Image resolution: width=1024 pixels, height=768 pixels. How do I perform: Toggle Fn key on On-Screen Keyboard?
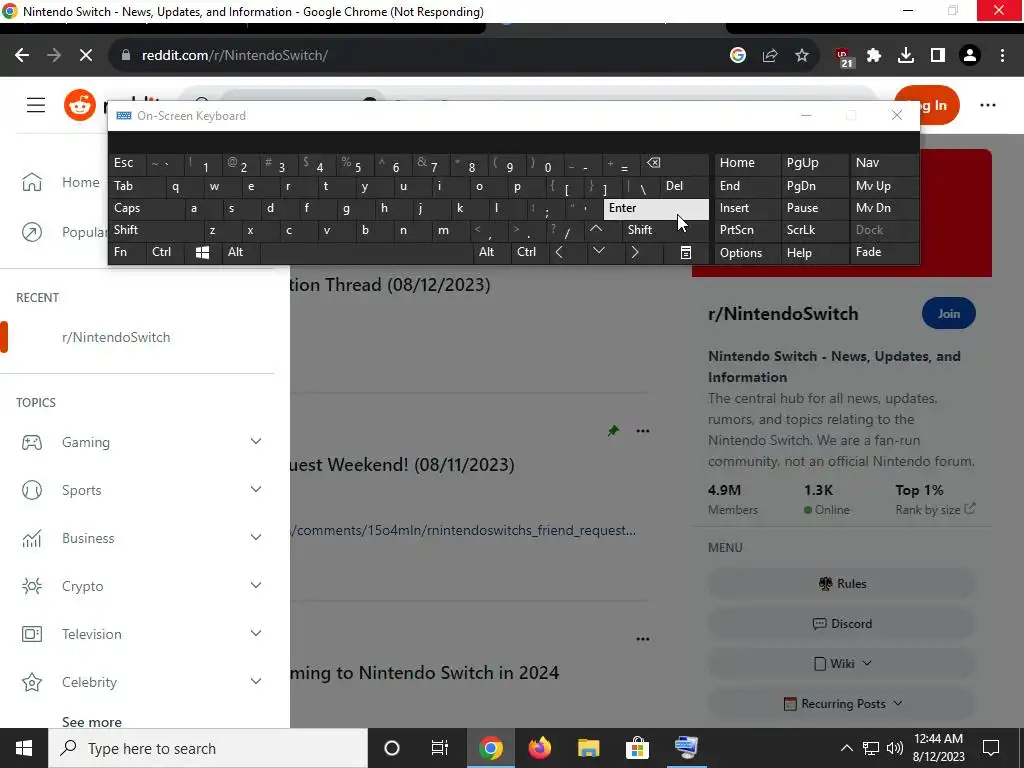click(x=127, y=252)
